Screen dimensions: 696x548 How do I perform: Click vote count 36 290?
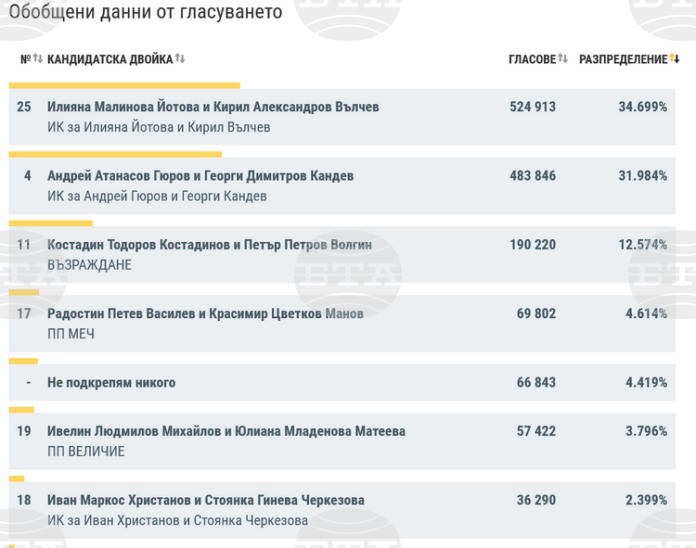point(536,500)
